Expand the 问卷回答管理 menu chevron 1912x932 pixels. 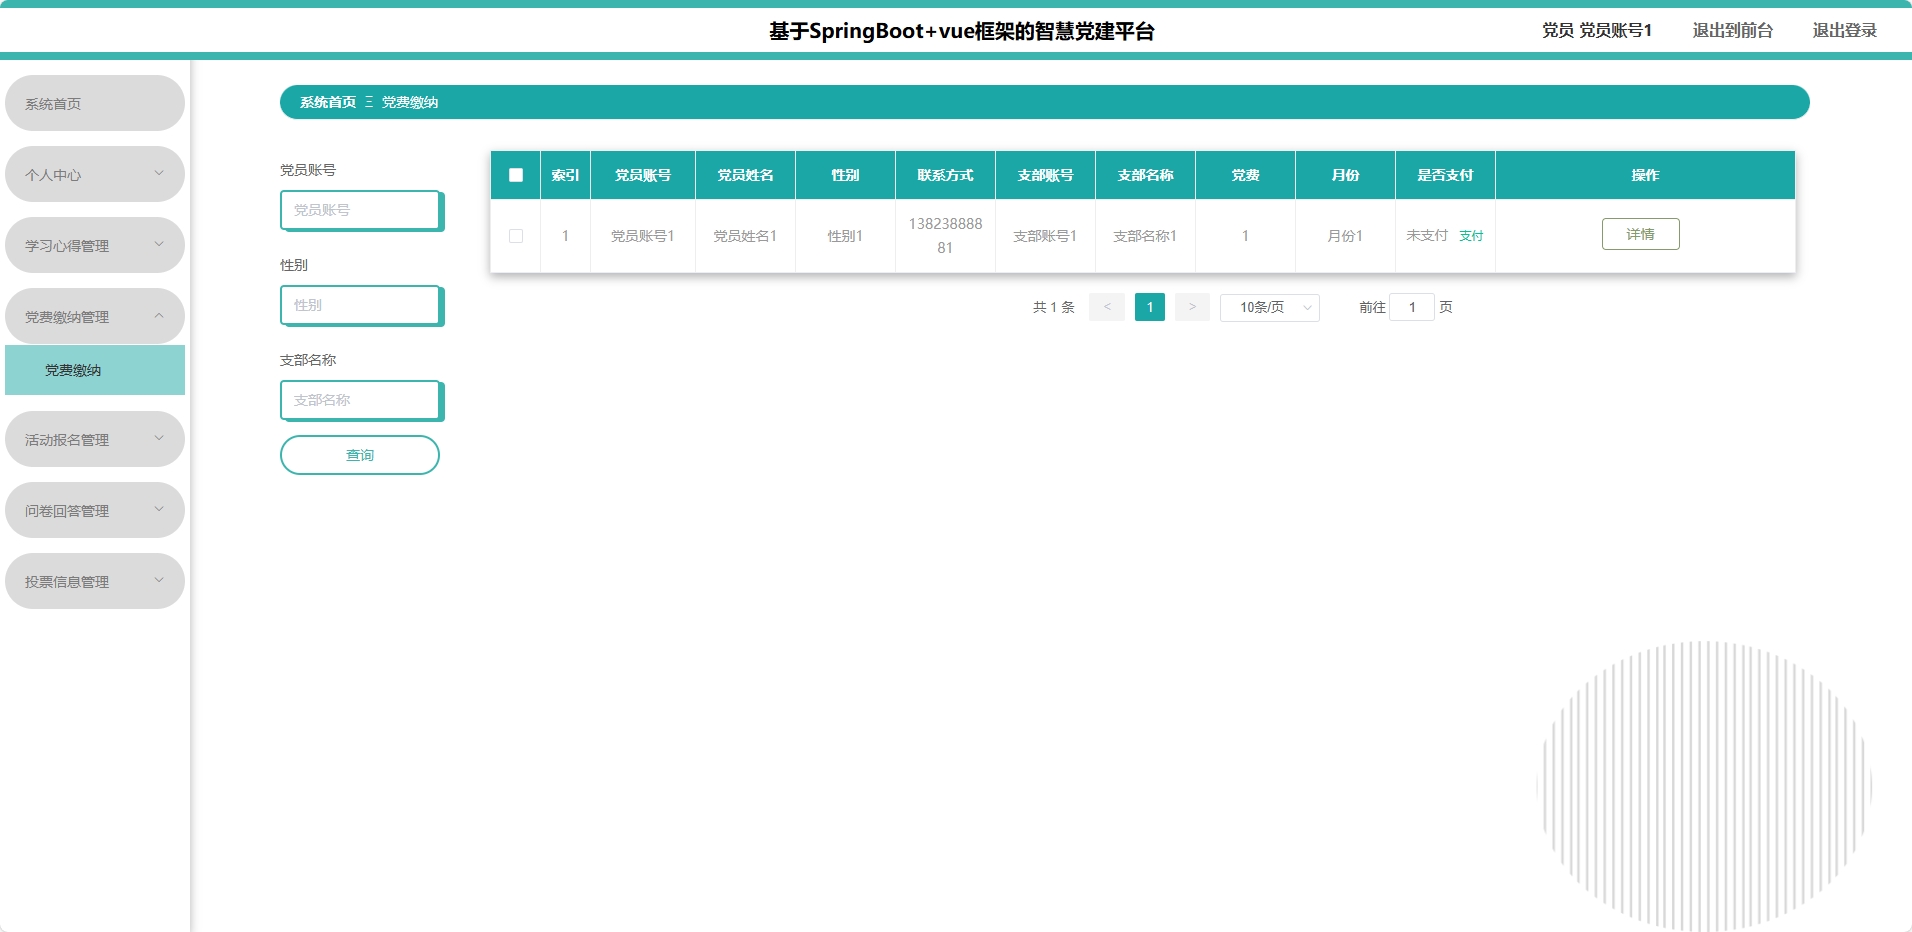tap(159, 509)
